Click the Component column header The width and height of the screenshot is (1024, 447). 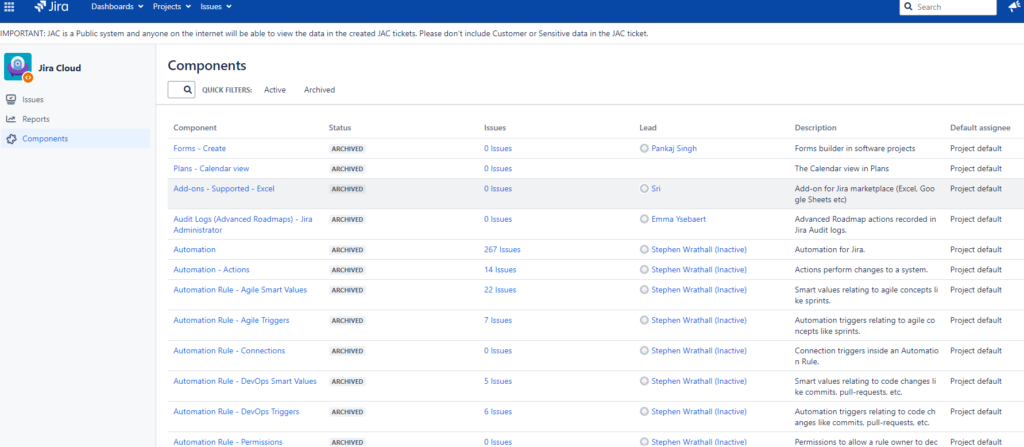tap(195, 127)
